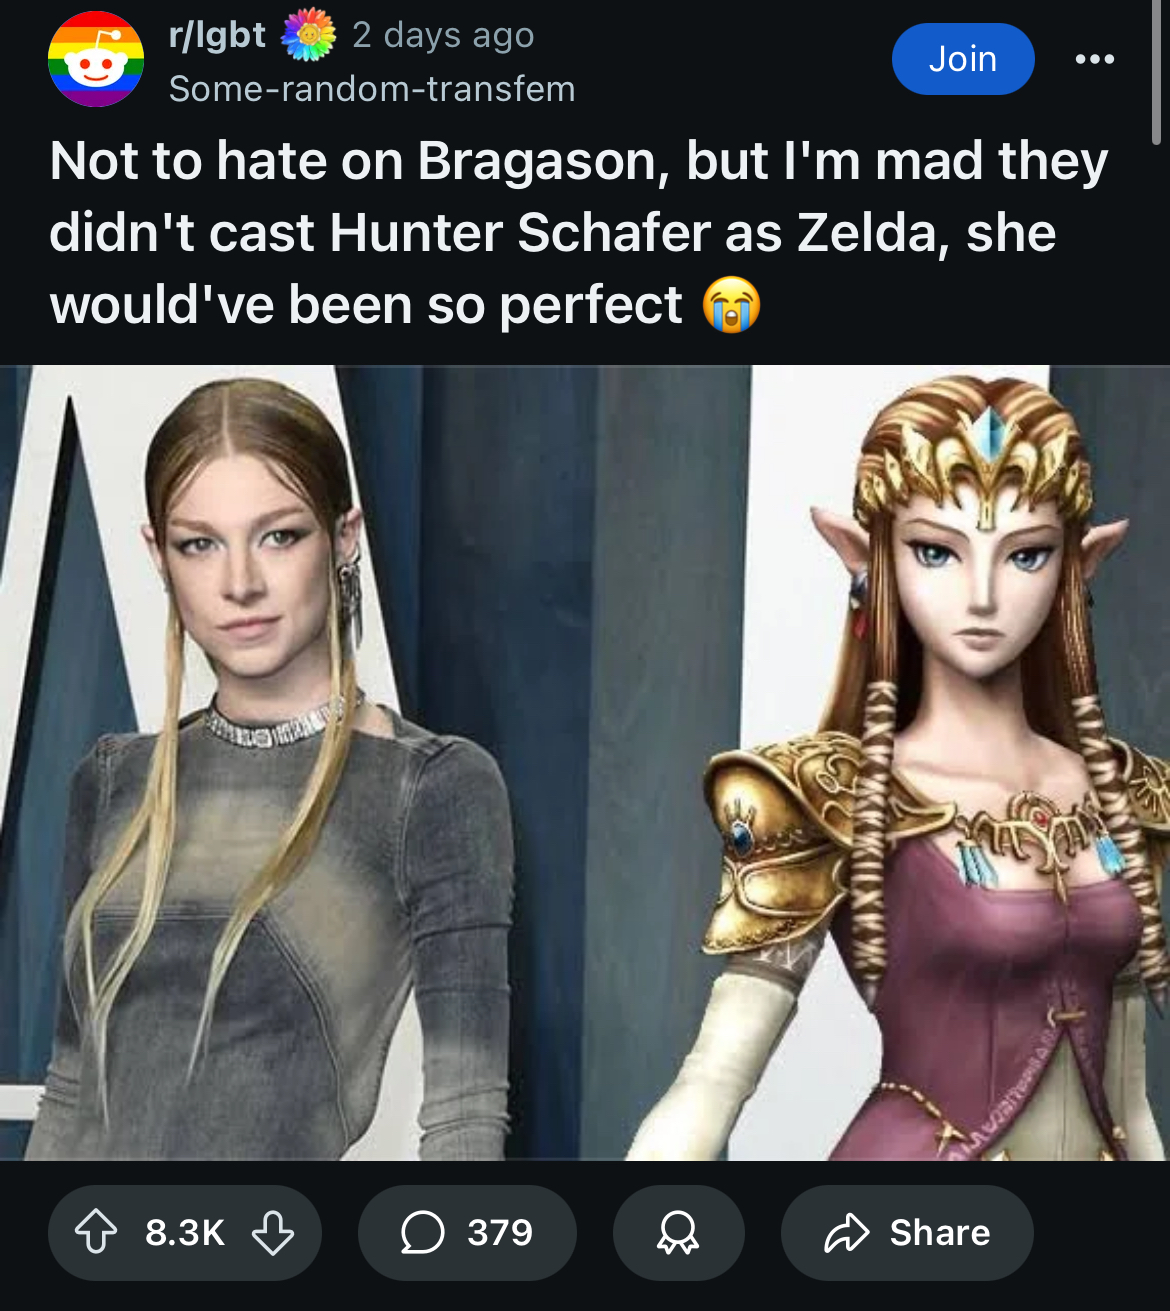Click the 379 comments count
The width and height of the screenshot is (1170, 1311).
(500, 1232)
